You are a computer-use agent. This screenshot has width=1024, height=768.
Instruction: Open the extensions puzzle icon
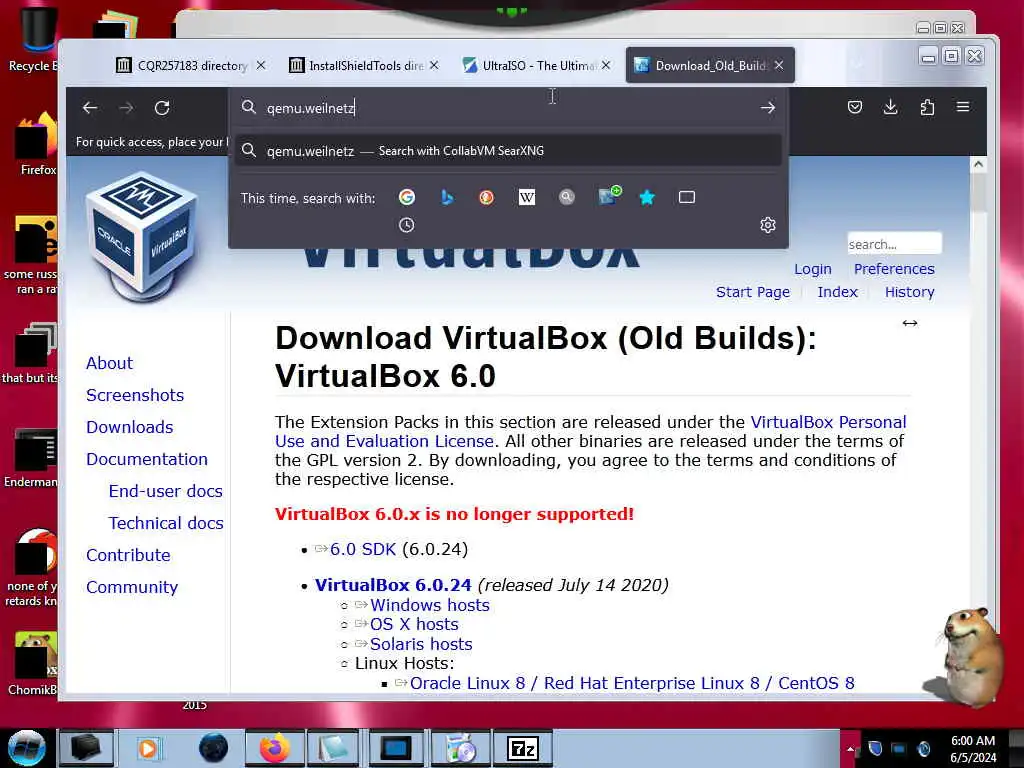click(x=927, y=107)
